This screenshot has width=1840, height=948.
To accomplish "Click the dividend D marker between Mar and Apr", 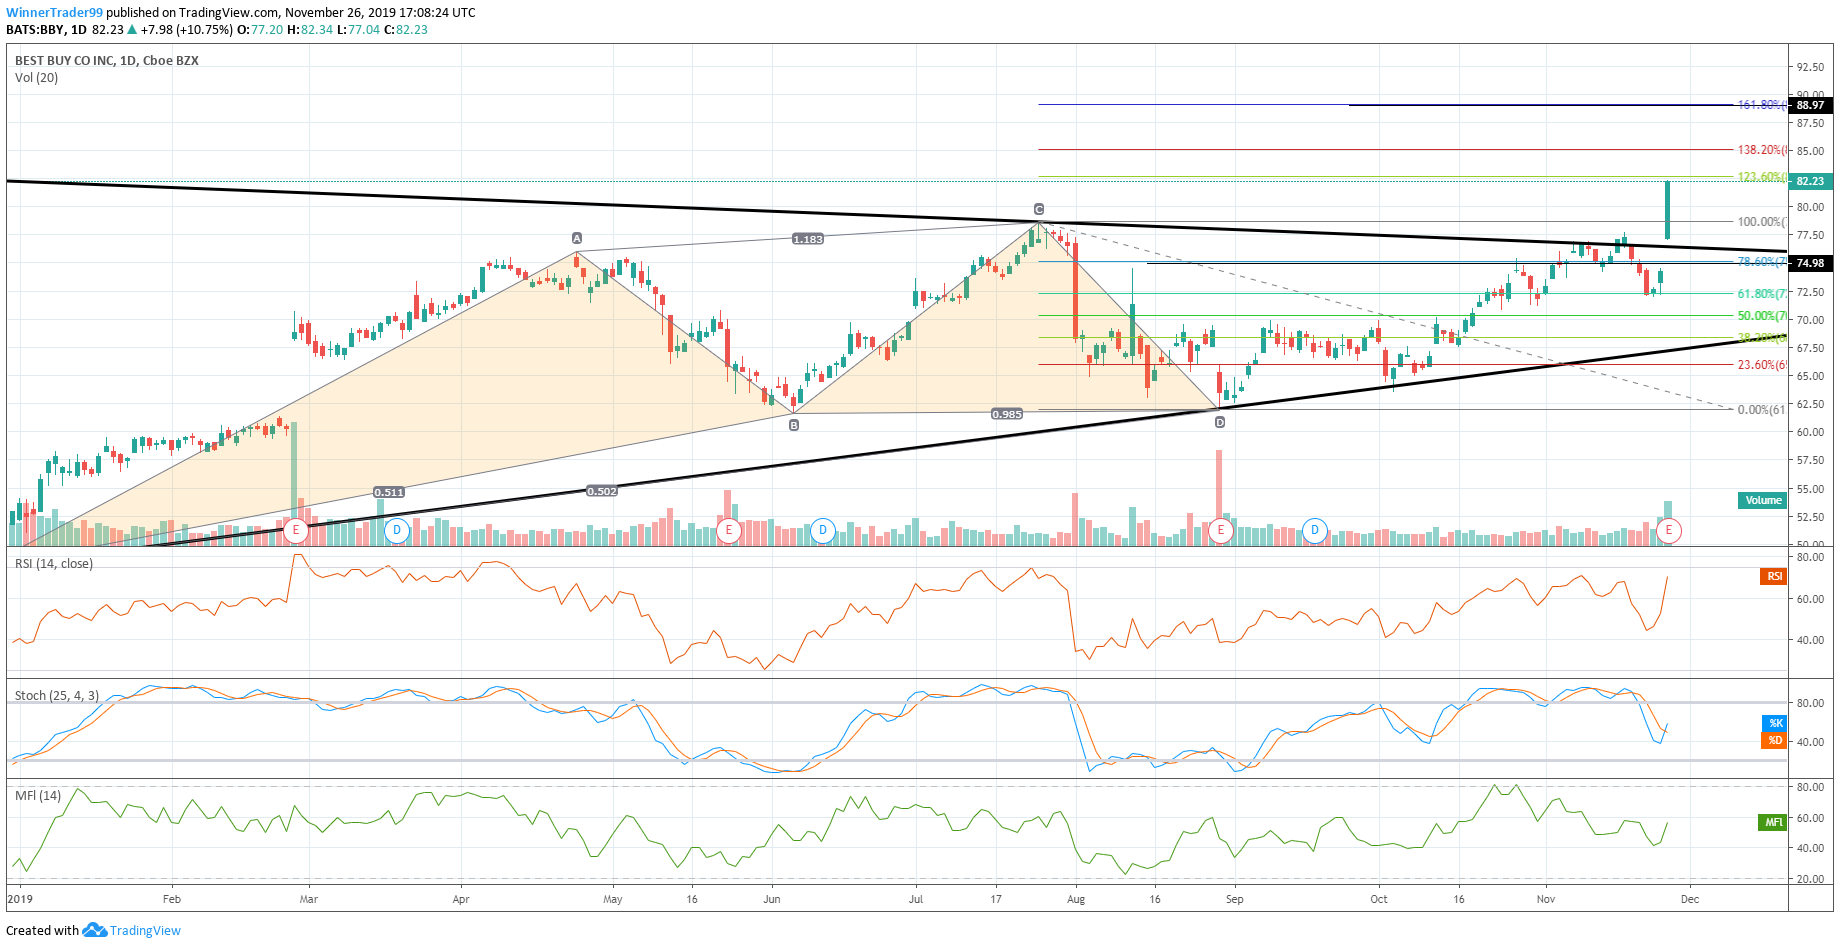I will (x=397, y=530).
